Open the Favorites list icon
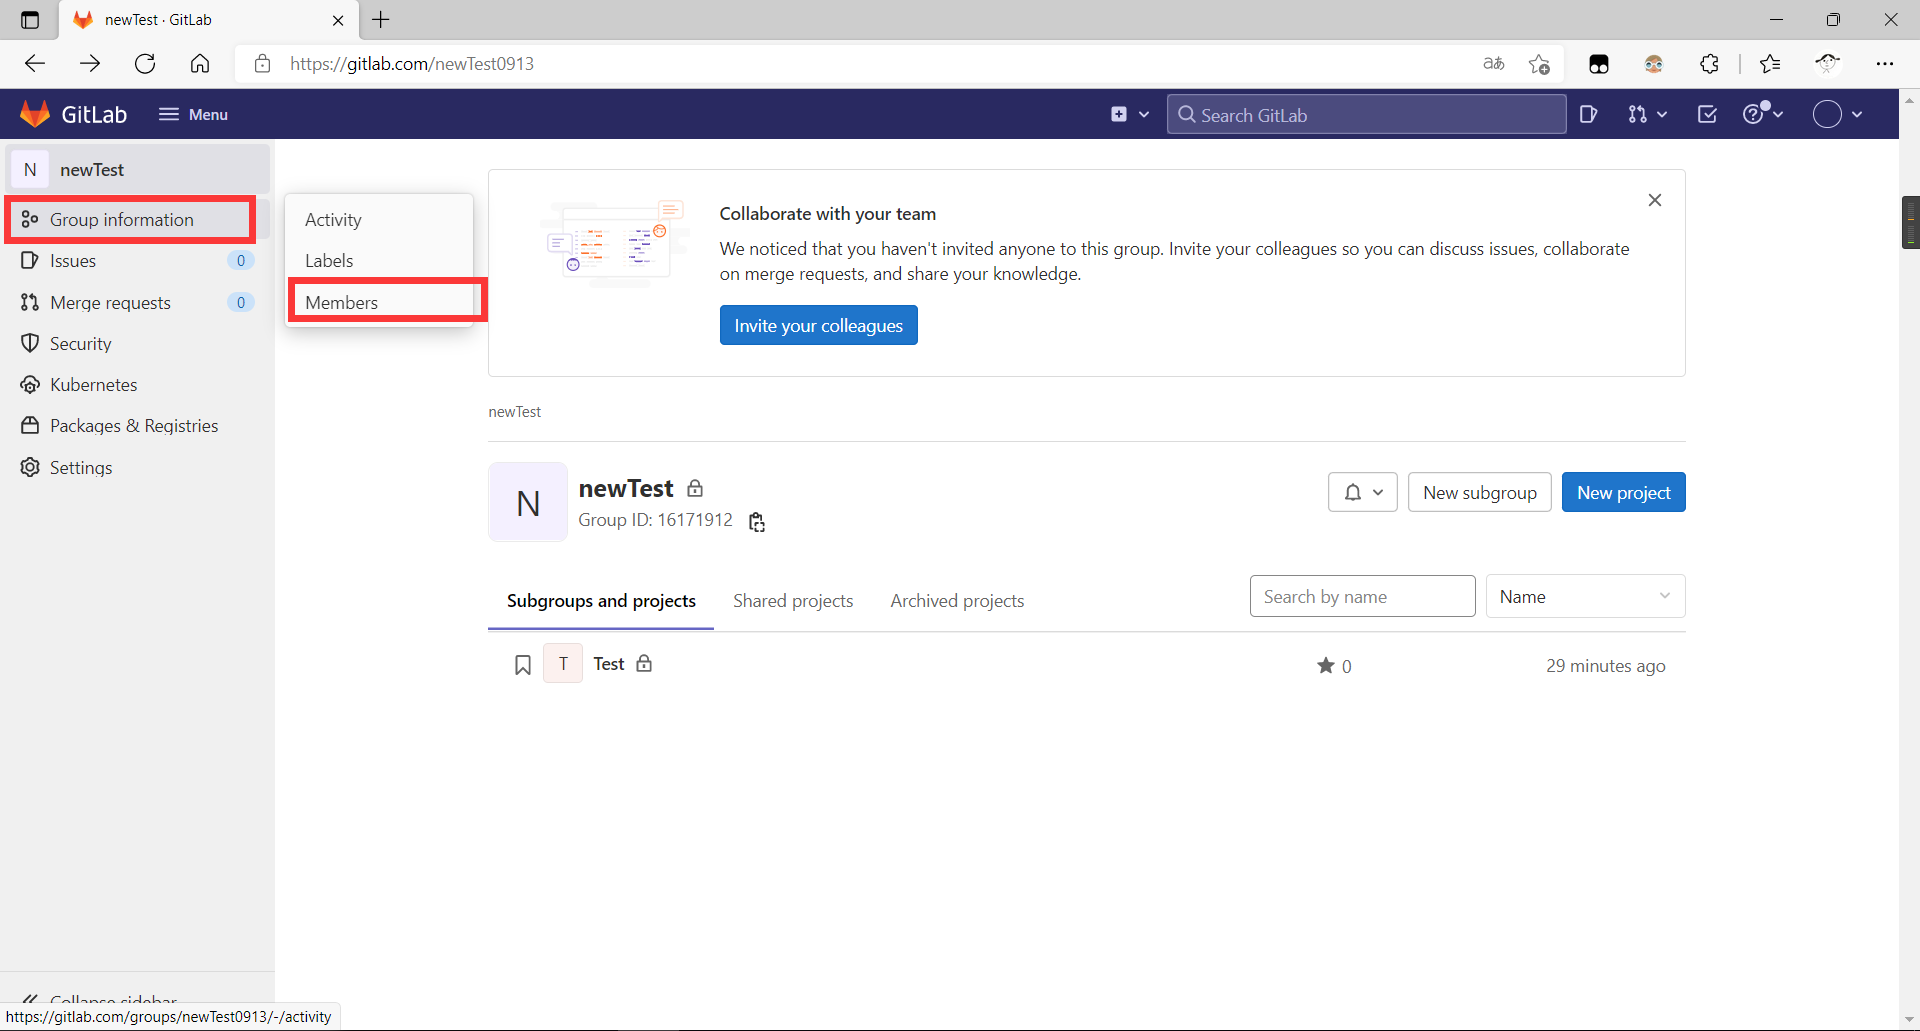 click(1770, 64)
